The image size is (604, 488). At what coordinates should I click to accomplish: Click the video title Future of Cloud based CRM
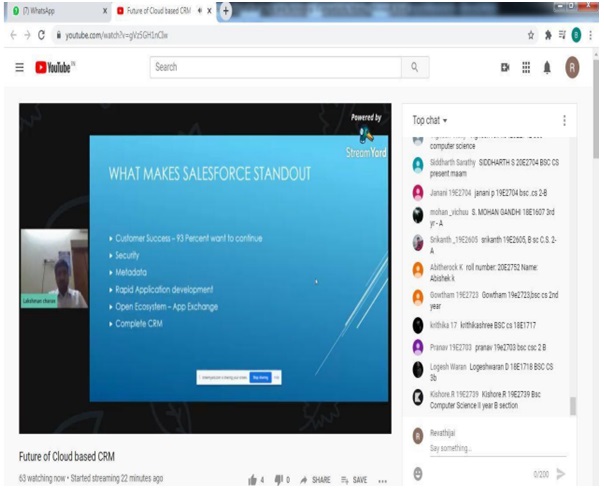[67, 457]
